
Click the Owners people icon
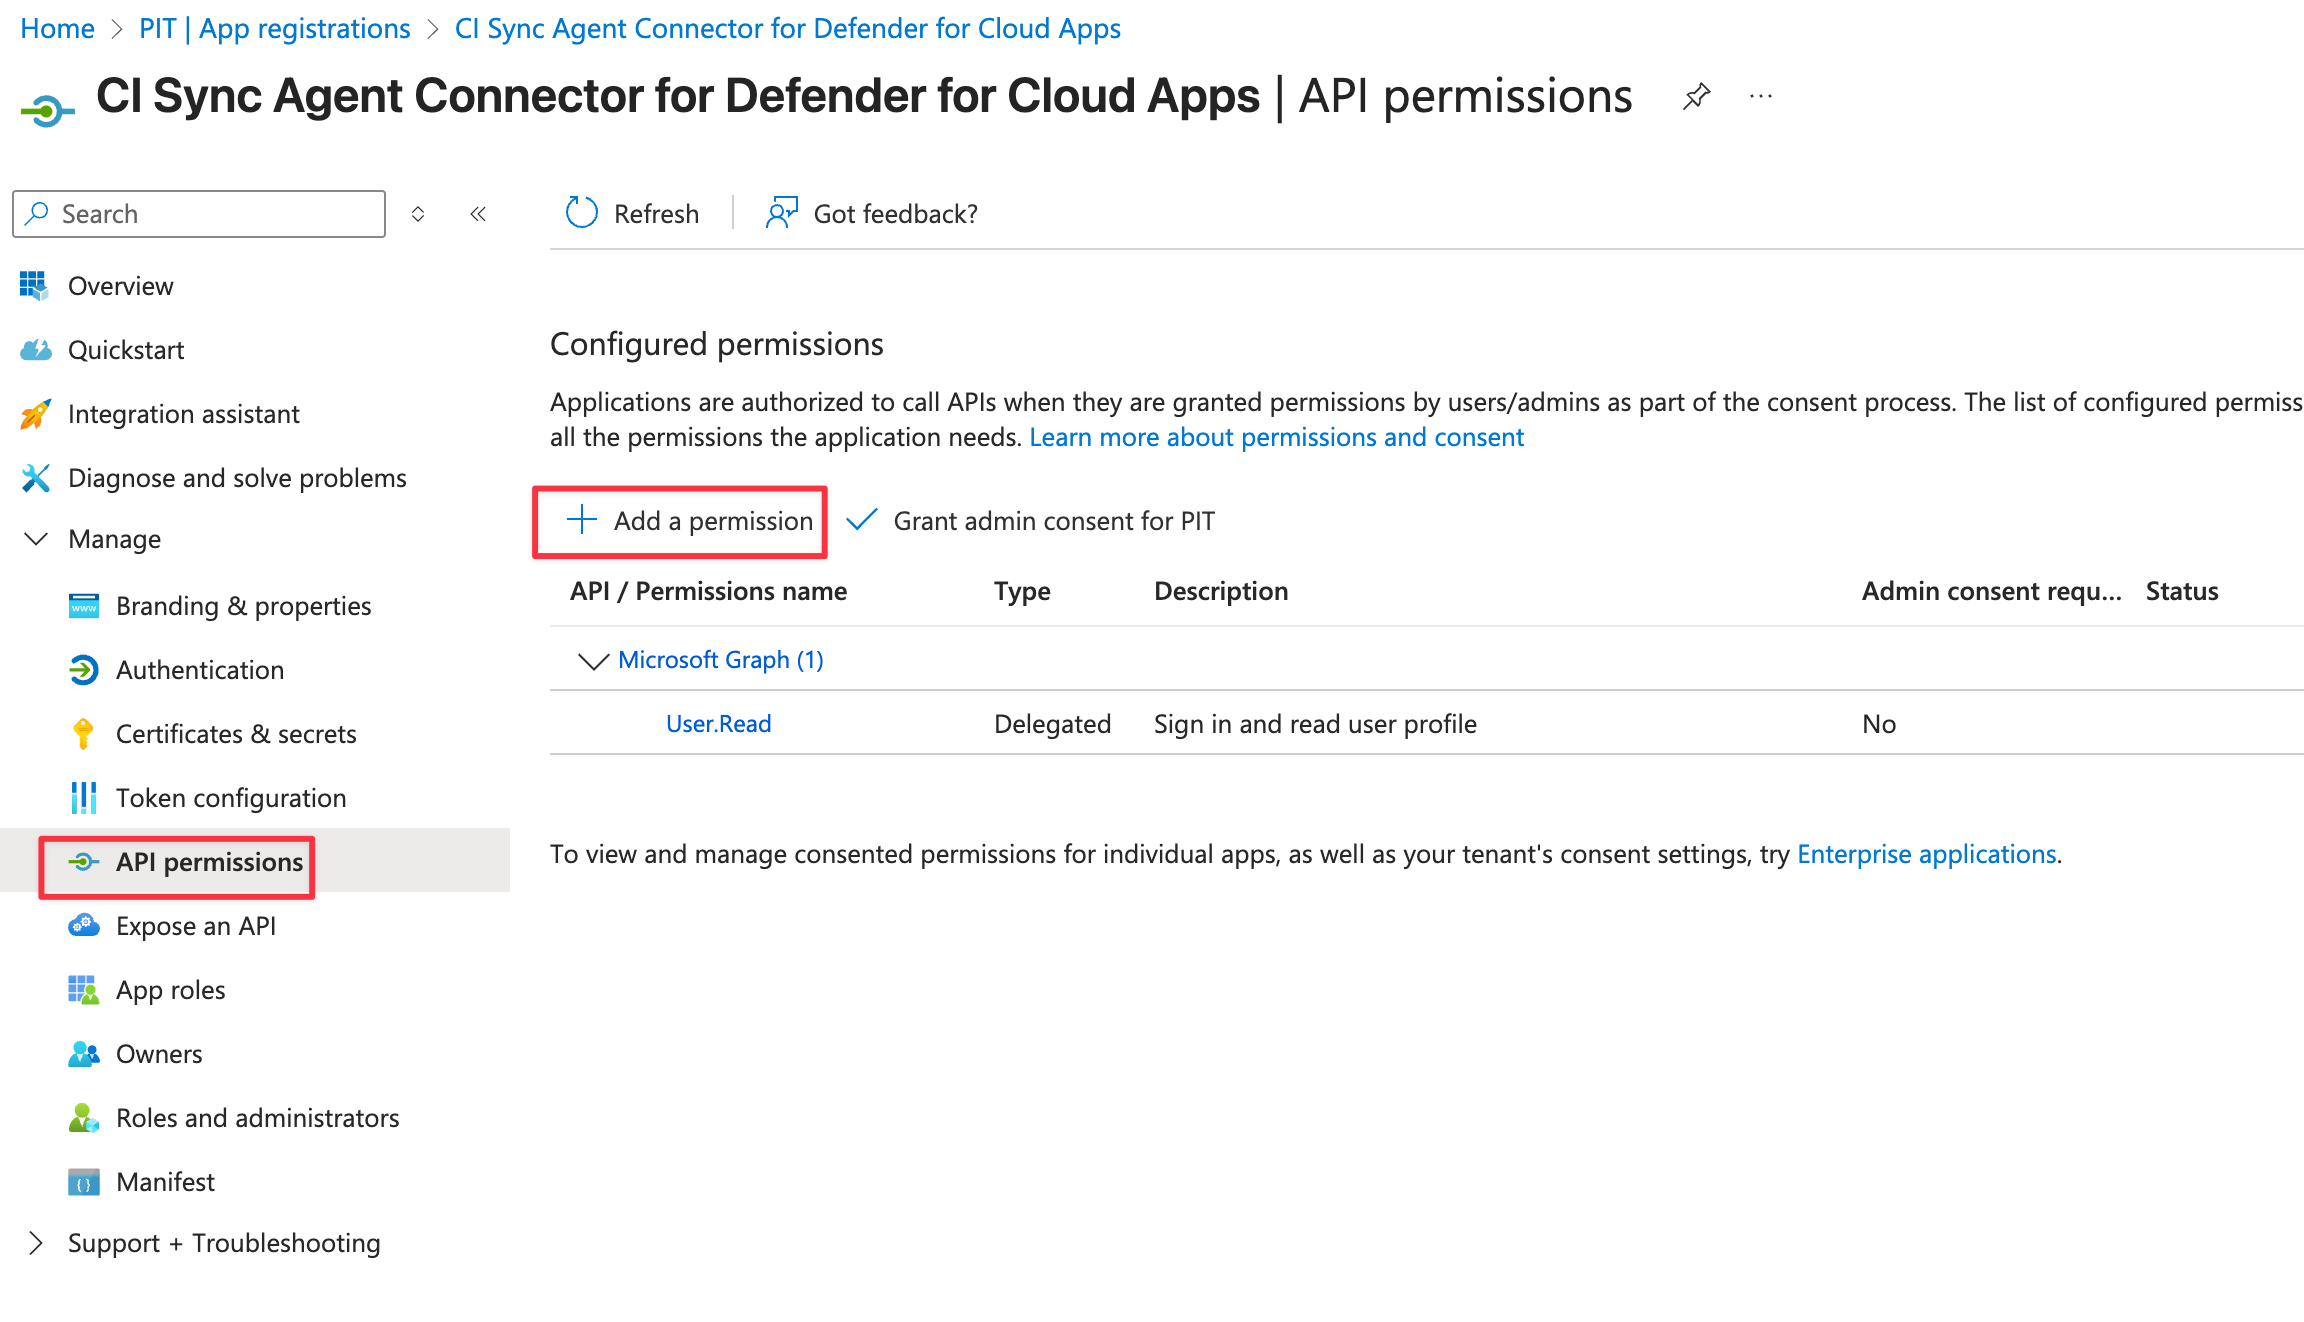tap(84, 1054)
